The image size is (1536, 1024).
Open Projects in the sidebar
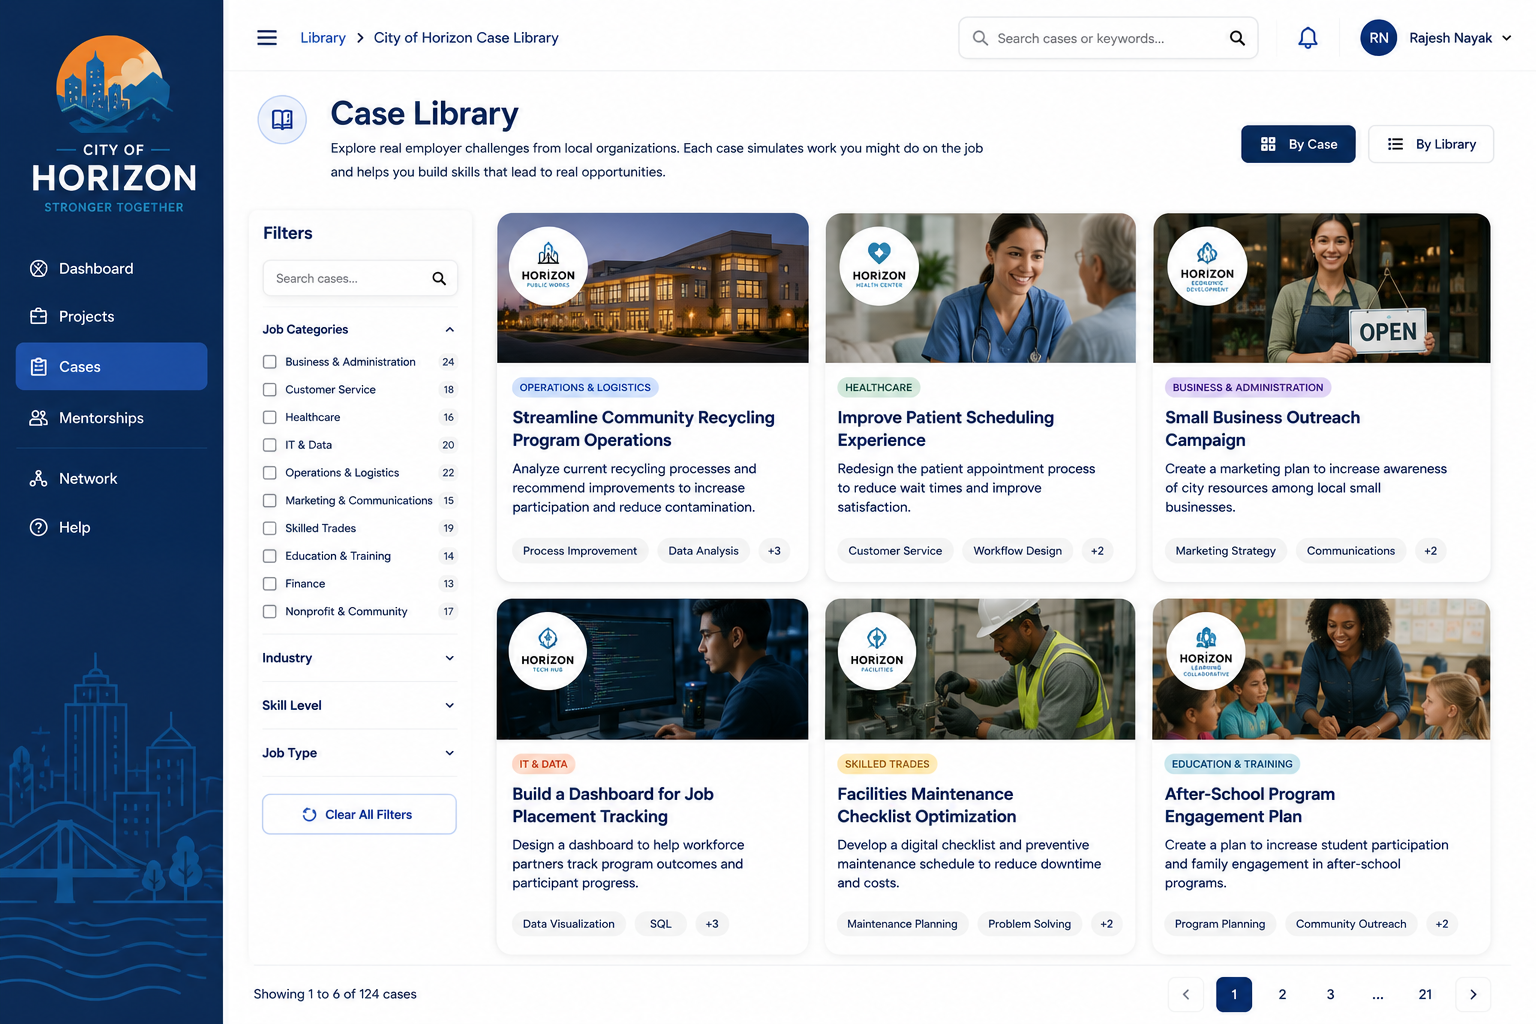(112, 316)
